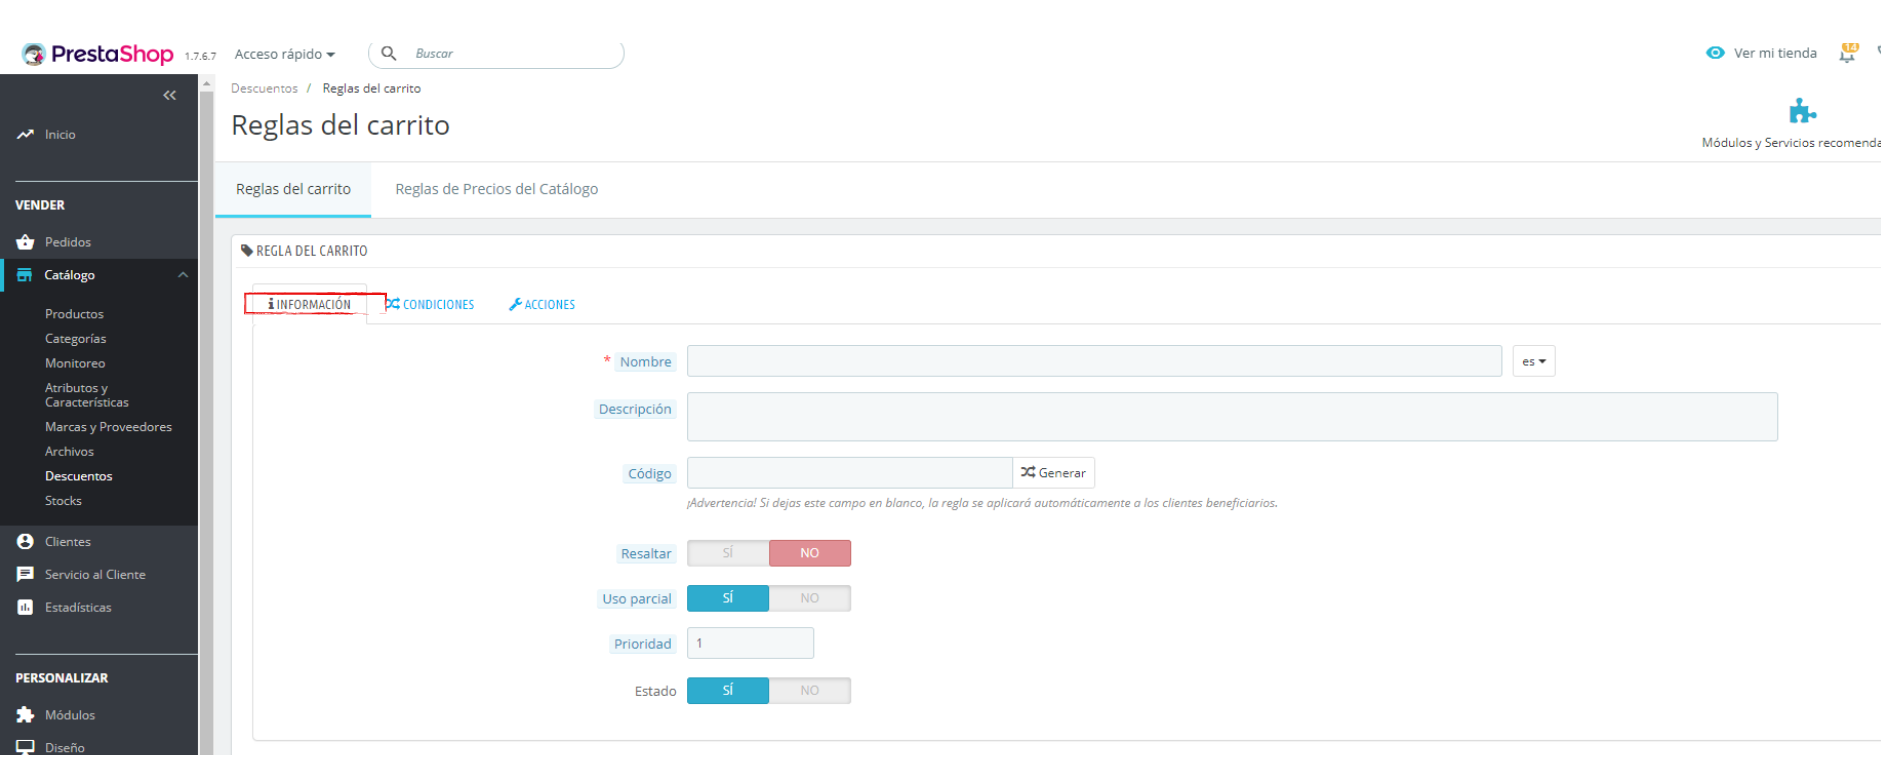
Task: Click the Módulos puzzle icon in sidebar
Action: pyautogui.click(x=25, y=715)
